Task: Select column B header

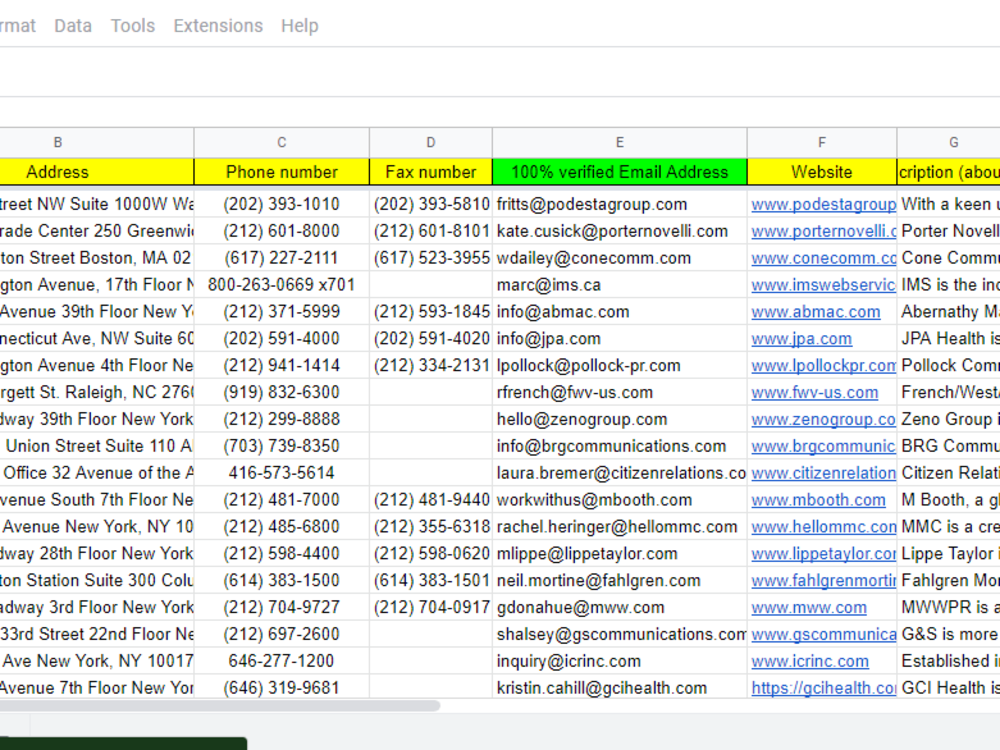Action: pos(57,142)
